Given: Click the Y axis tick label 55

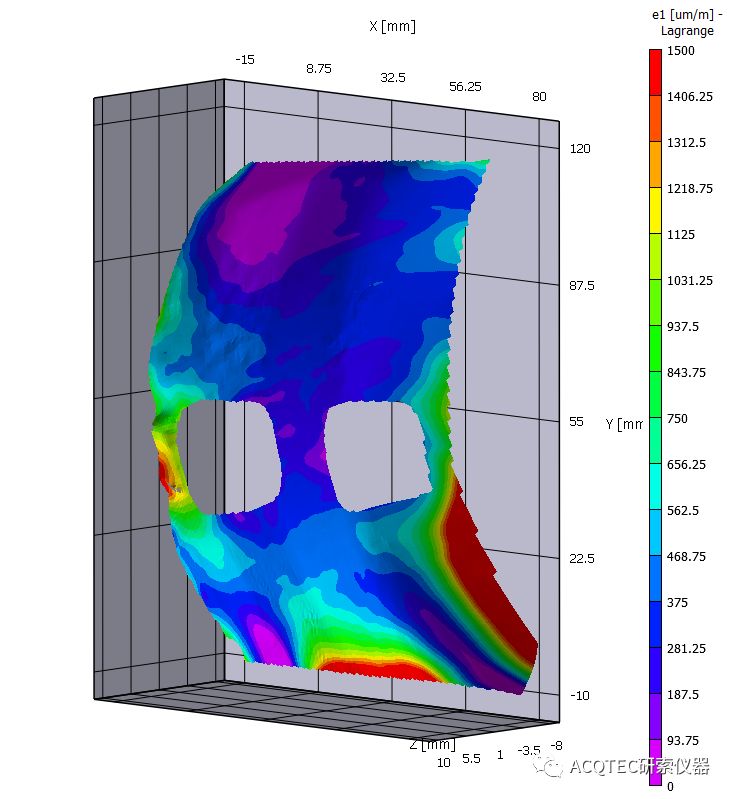Looking at the screenshot, I should 576,422.
